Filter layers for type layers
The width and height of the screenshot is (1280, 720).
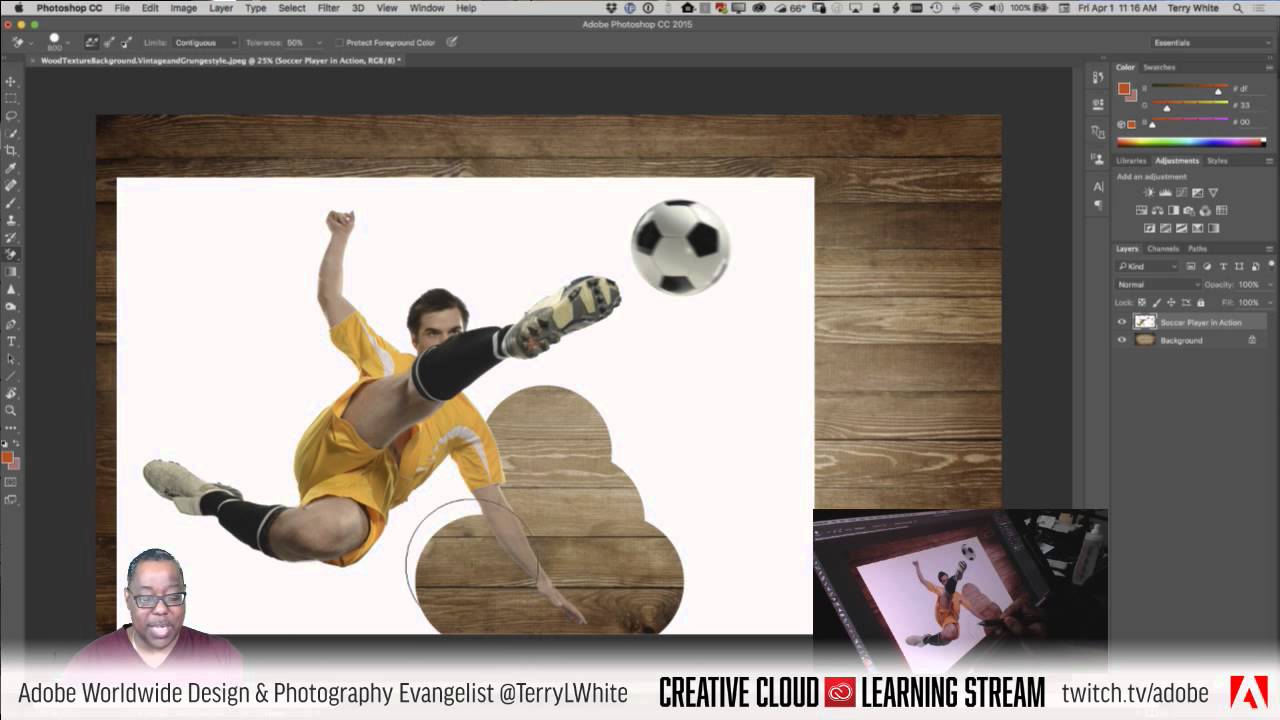point(1221,267)
